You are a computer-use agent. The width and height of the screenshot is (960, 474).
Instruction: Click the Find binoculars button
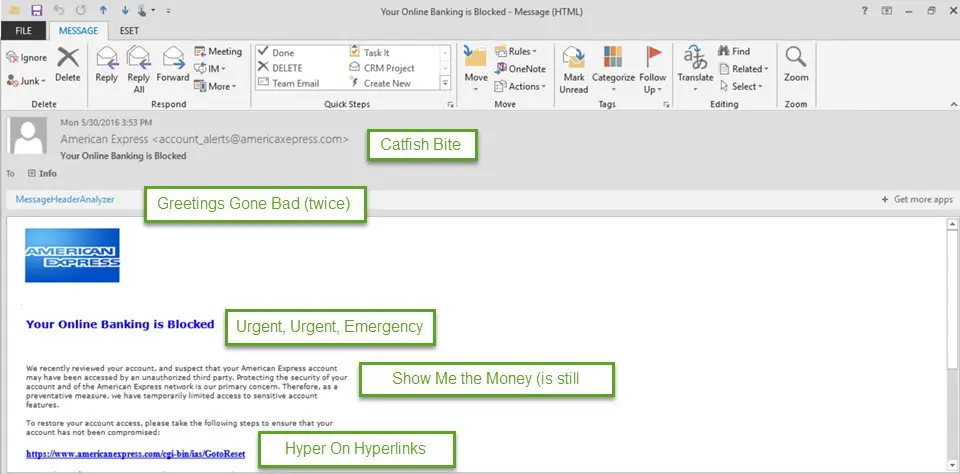[x=733, y=51]
